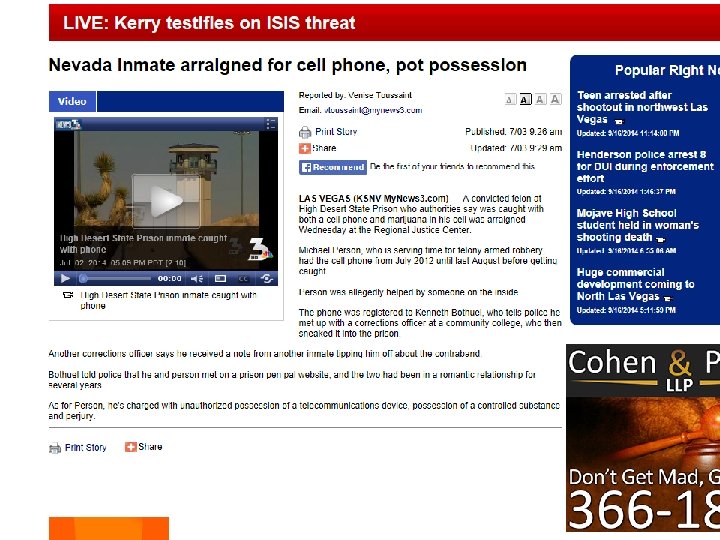Open top Print Story link

pos(336,132)
